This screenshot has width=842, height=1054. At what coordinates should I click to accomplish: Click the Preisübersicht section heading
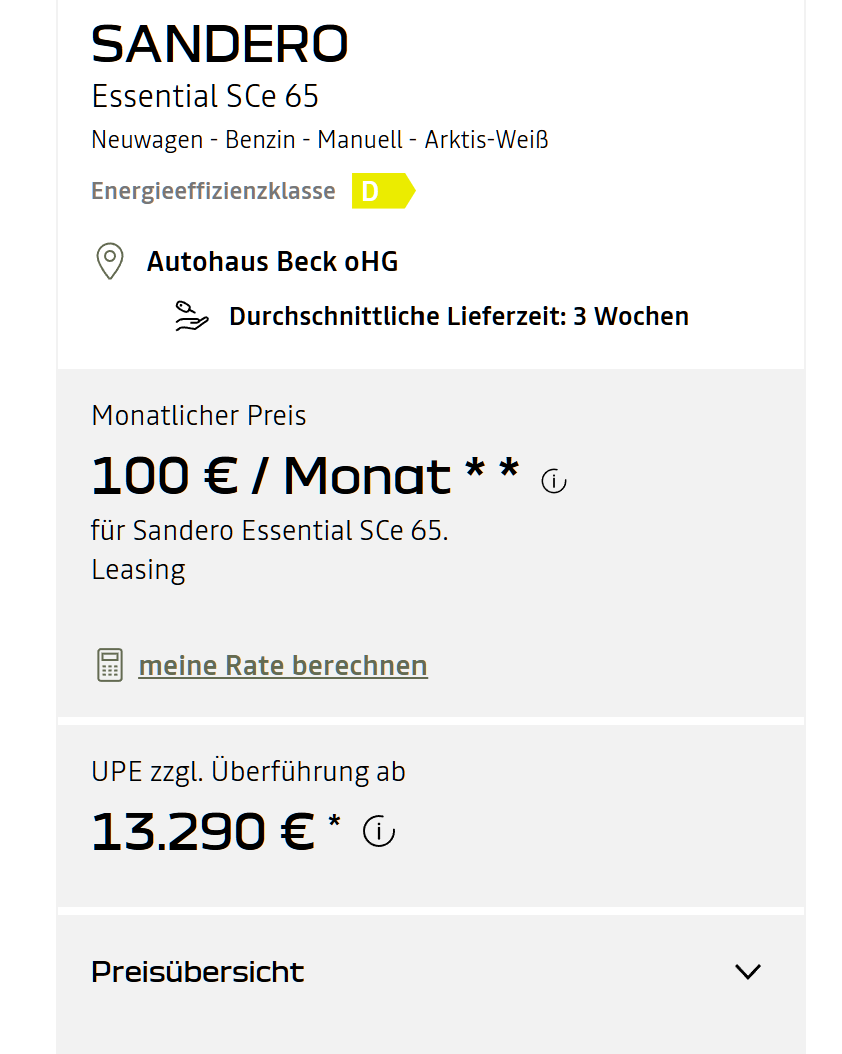[x=198, y=971]
